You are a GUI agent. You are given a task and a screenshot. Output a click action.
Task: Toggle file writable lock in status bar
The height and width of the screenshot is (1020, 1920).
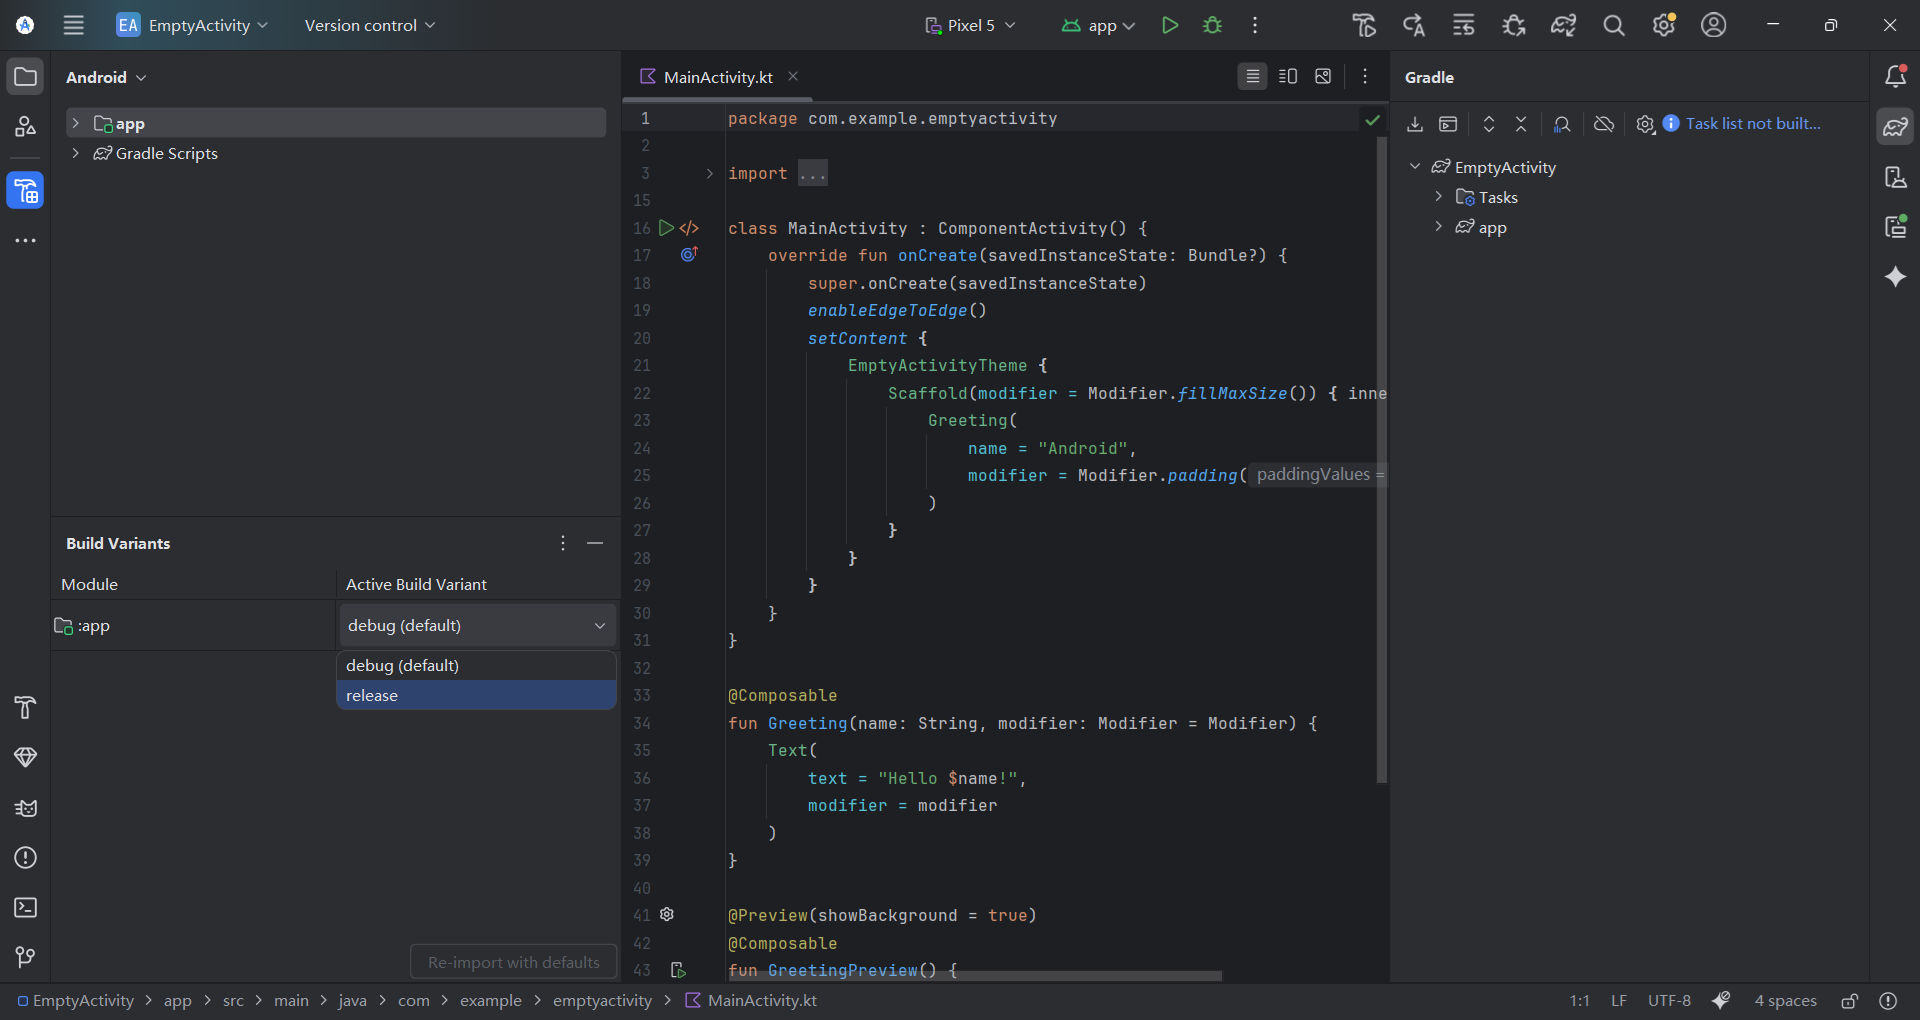tap(1849, 1000)
